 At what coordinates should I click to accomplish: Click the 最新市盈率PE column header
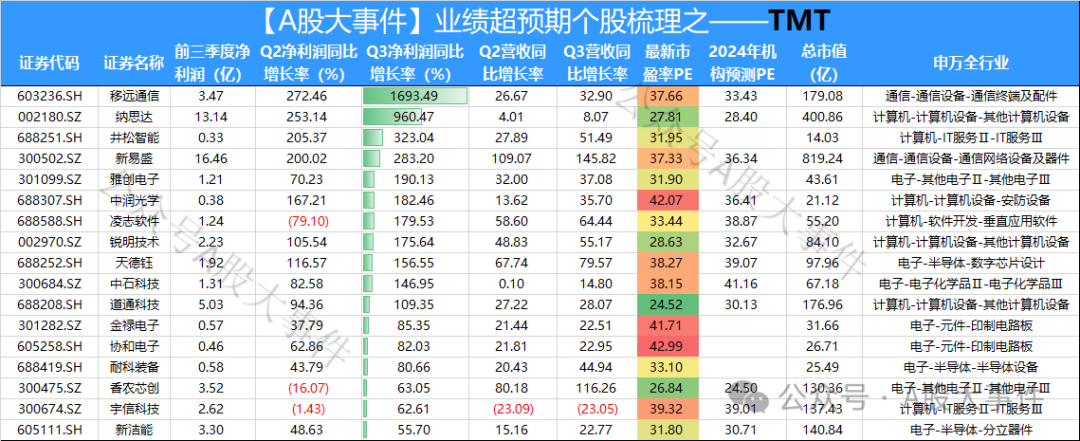(x=669, y=63)
